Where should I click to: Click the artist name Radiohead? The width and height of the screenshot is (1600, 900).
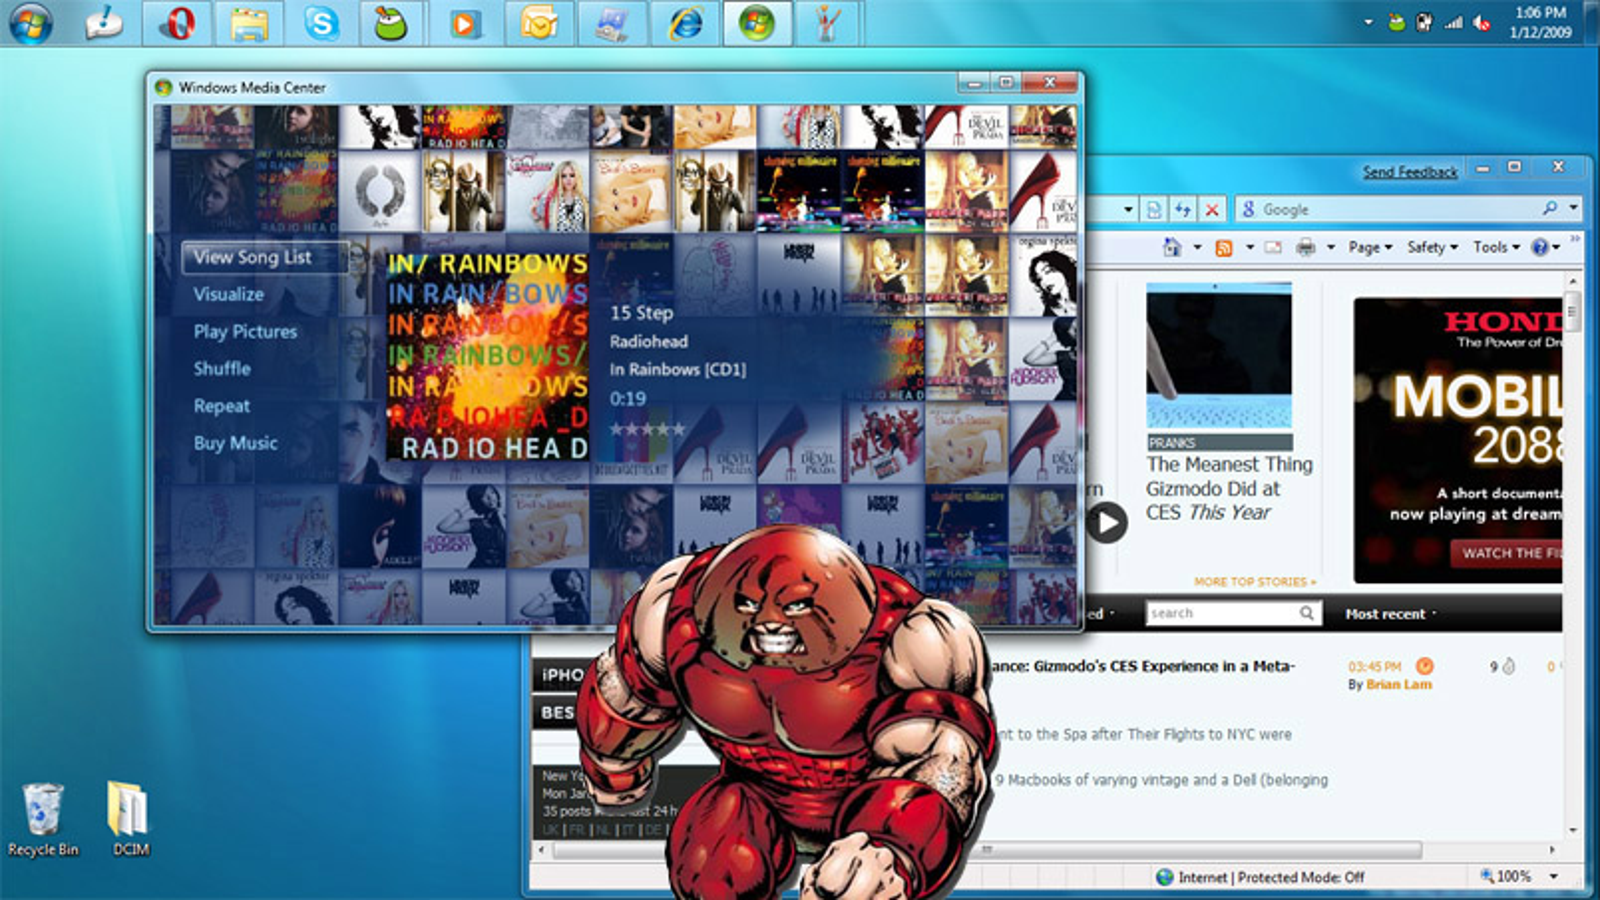point(648,341)
